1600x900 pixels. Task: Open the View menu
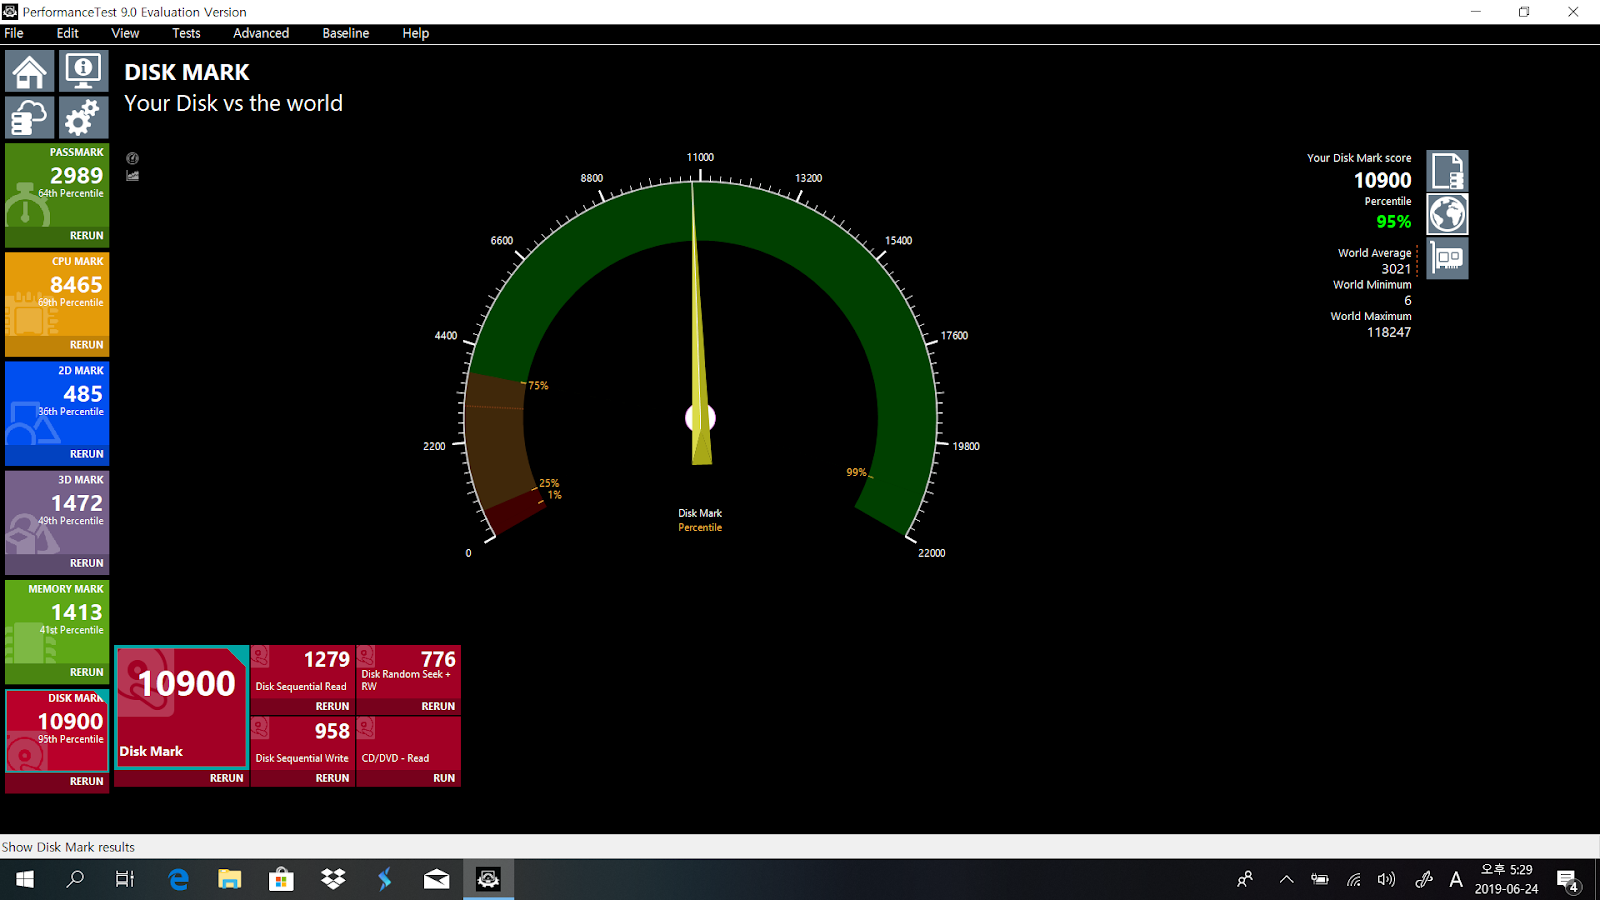click(x=125, y=33)
